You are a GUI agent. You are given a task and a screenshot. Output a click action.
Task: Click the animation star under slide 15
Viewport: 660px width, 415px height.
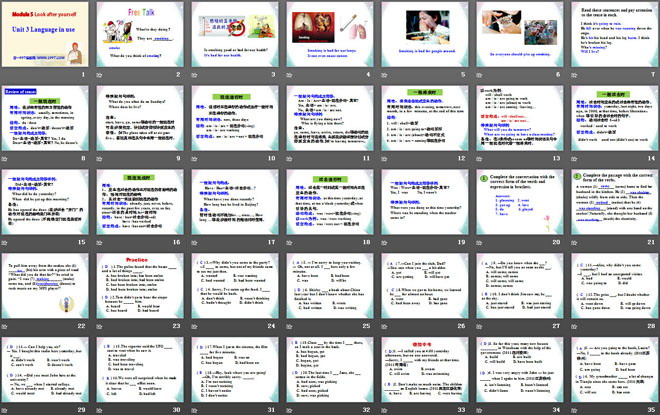[5, 242]
